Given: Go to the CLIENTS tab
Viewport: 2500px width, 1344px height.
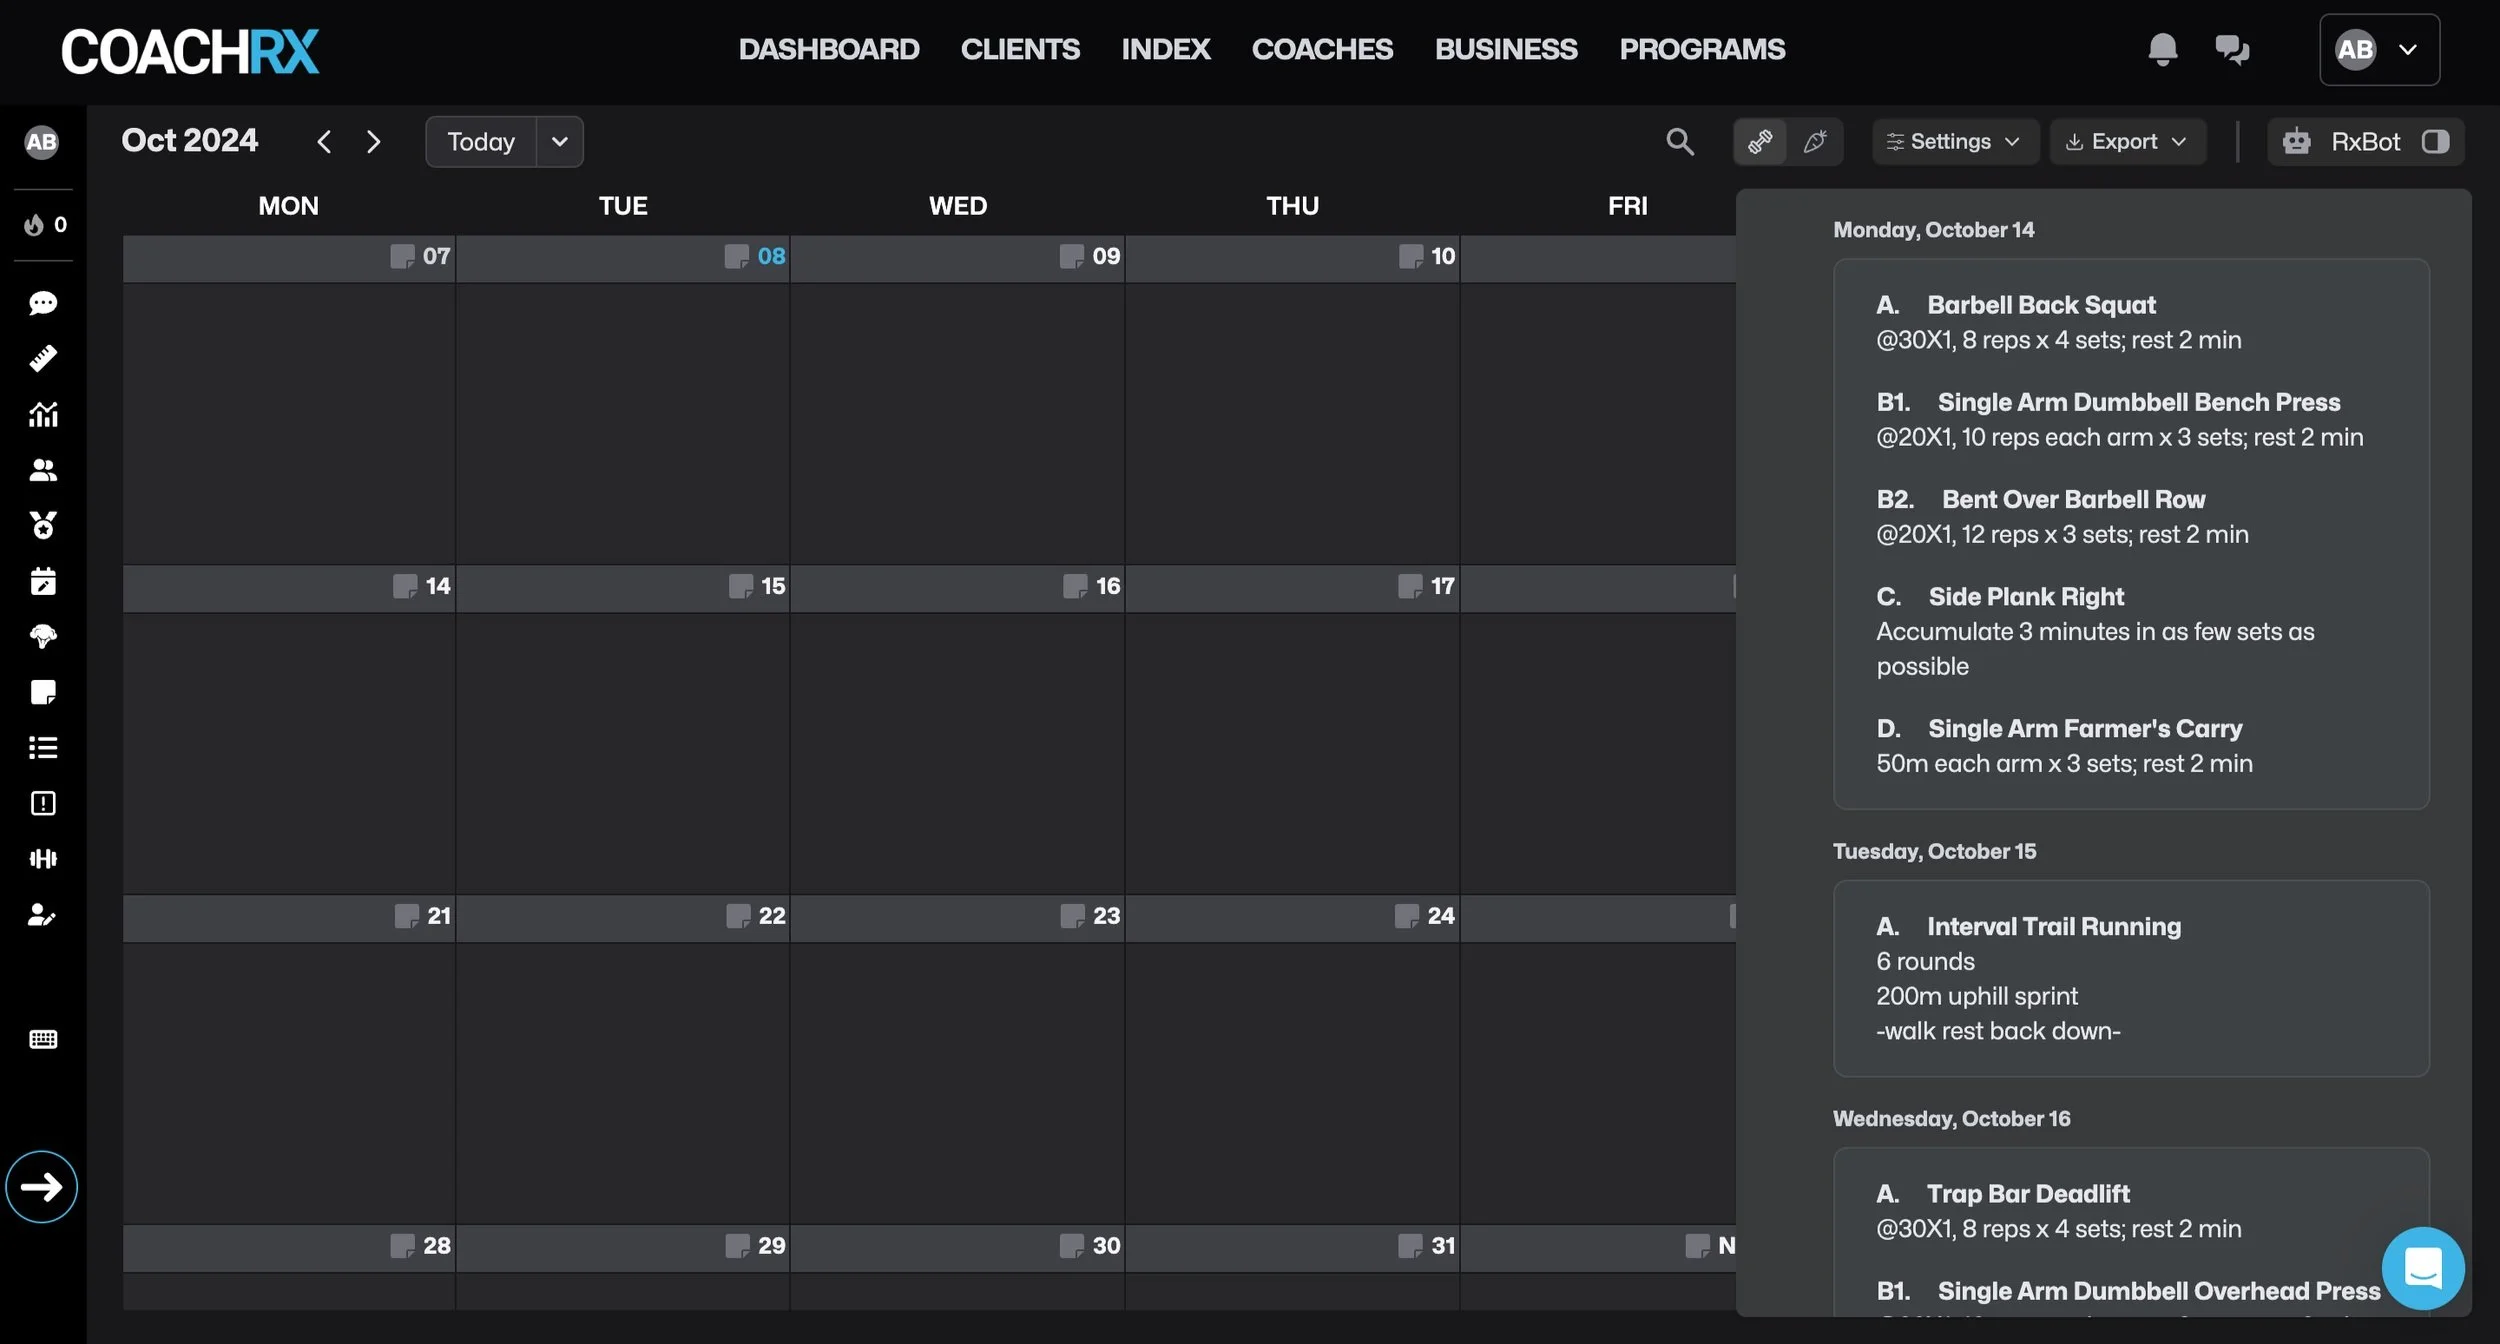Looking at the screenshot, I should [1019, 49].
